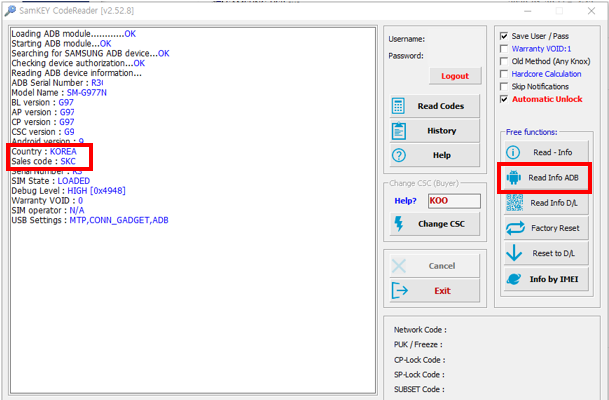Click the Help button label under History
Image resolution: width=609 pixels, height=400 pixels.
click(x=442, y=155)
